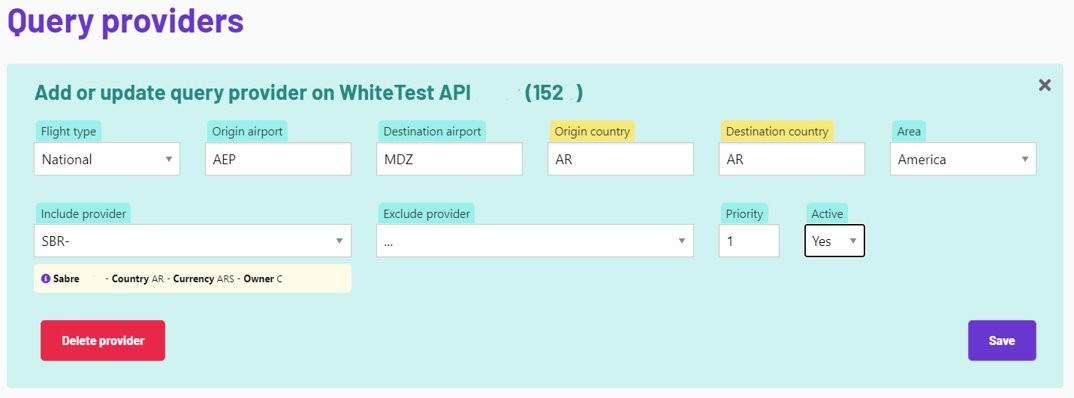
Task: Click the Origin country input field
Action: [x=621, y=159]
